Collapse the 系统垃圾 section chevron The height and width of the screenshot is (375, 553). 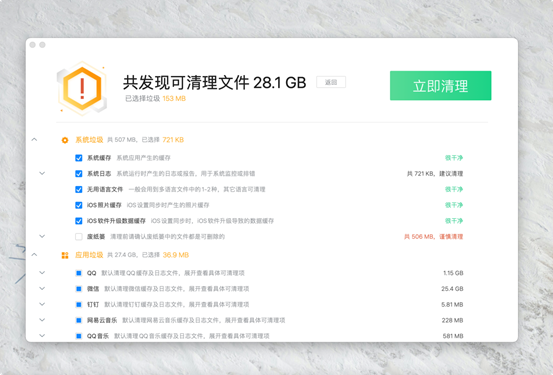(34, 140)
